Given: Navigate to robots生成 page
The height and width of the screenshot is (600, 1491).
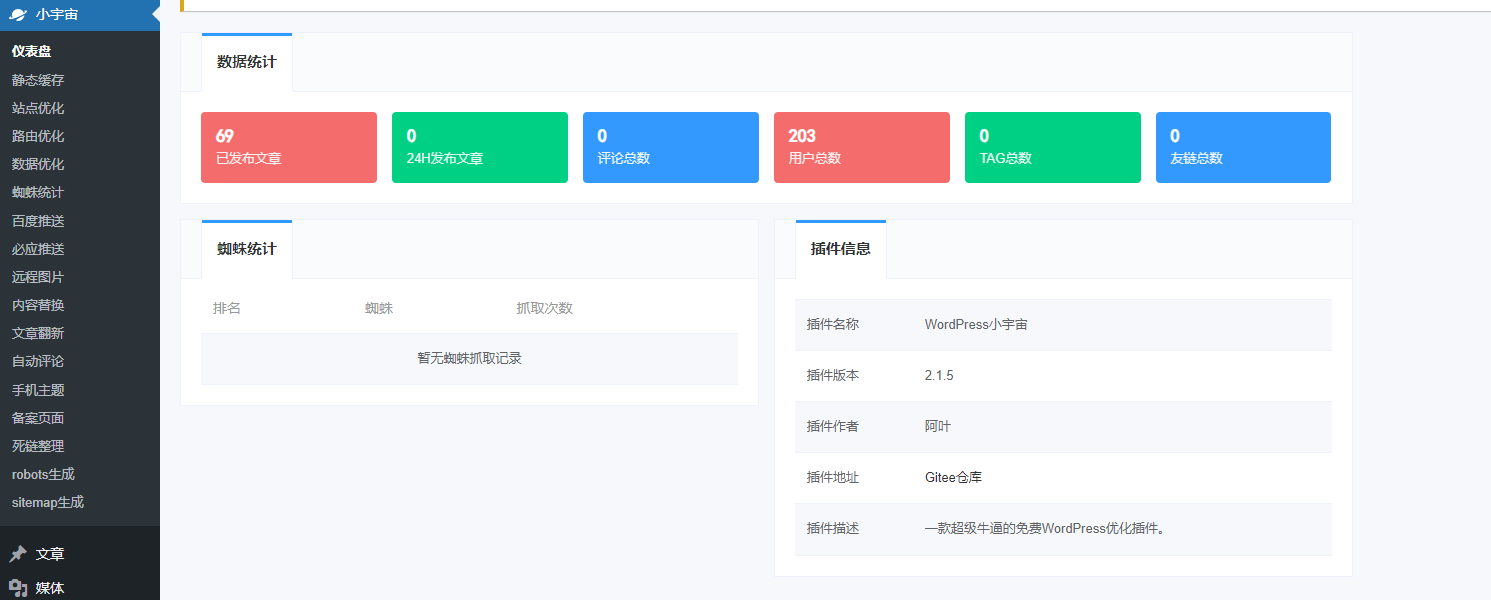Looking at the screenshot, I should click(43, 474).
